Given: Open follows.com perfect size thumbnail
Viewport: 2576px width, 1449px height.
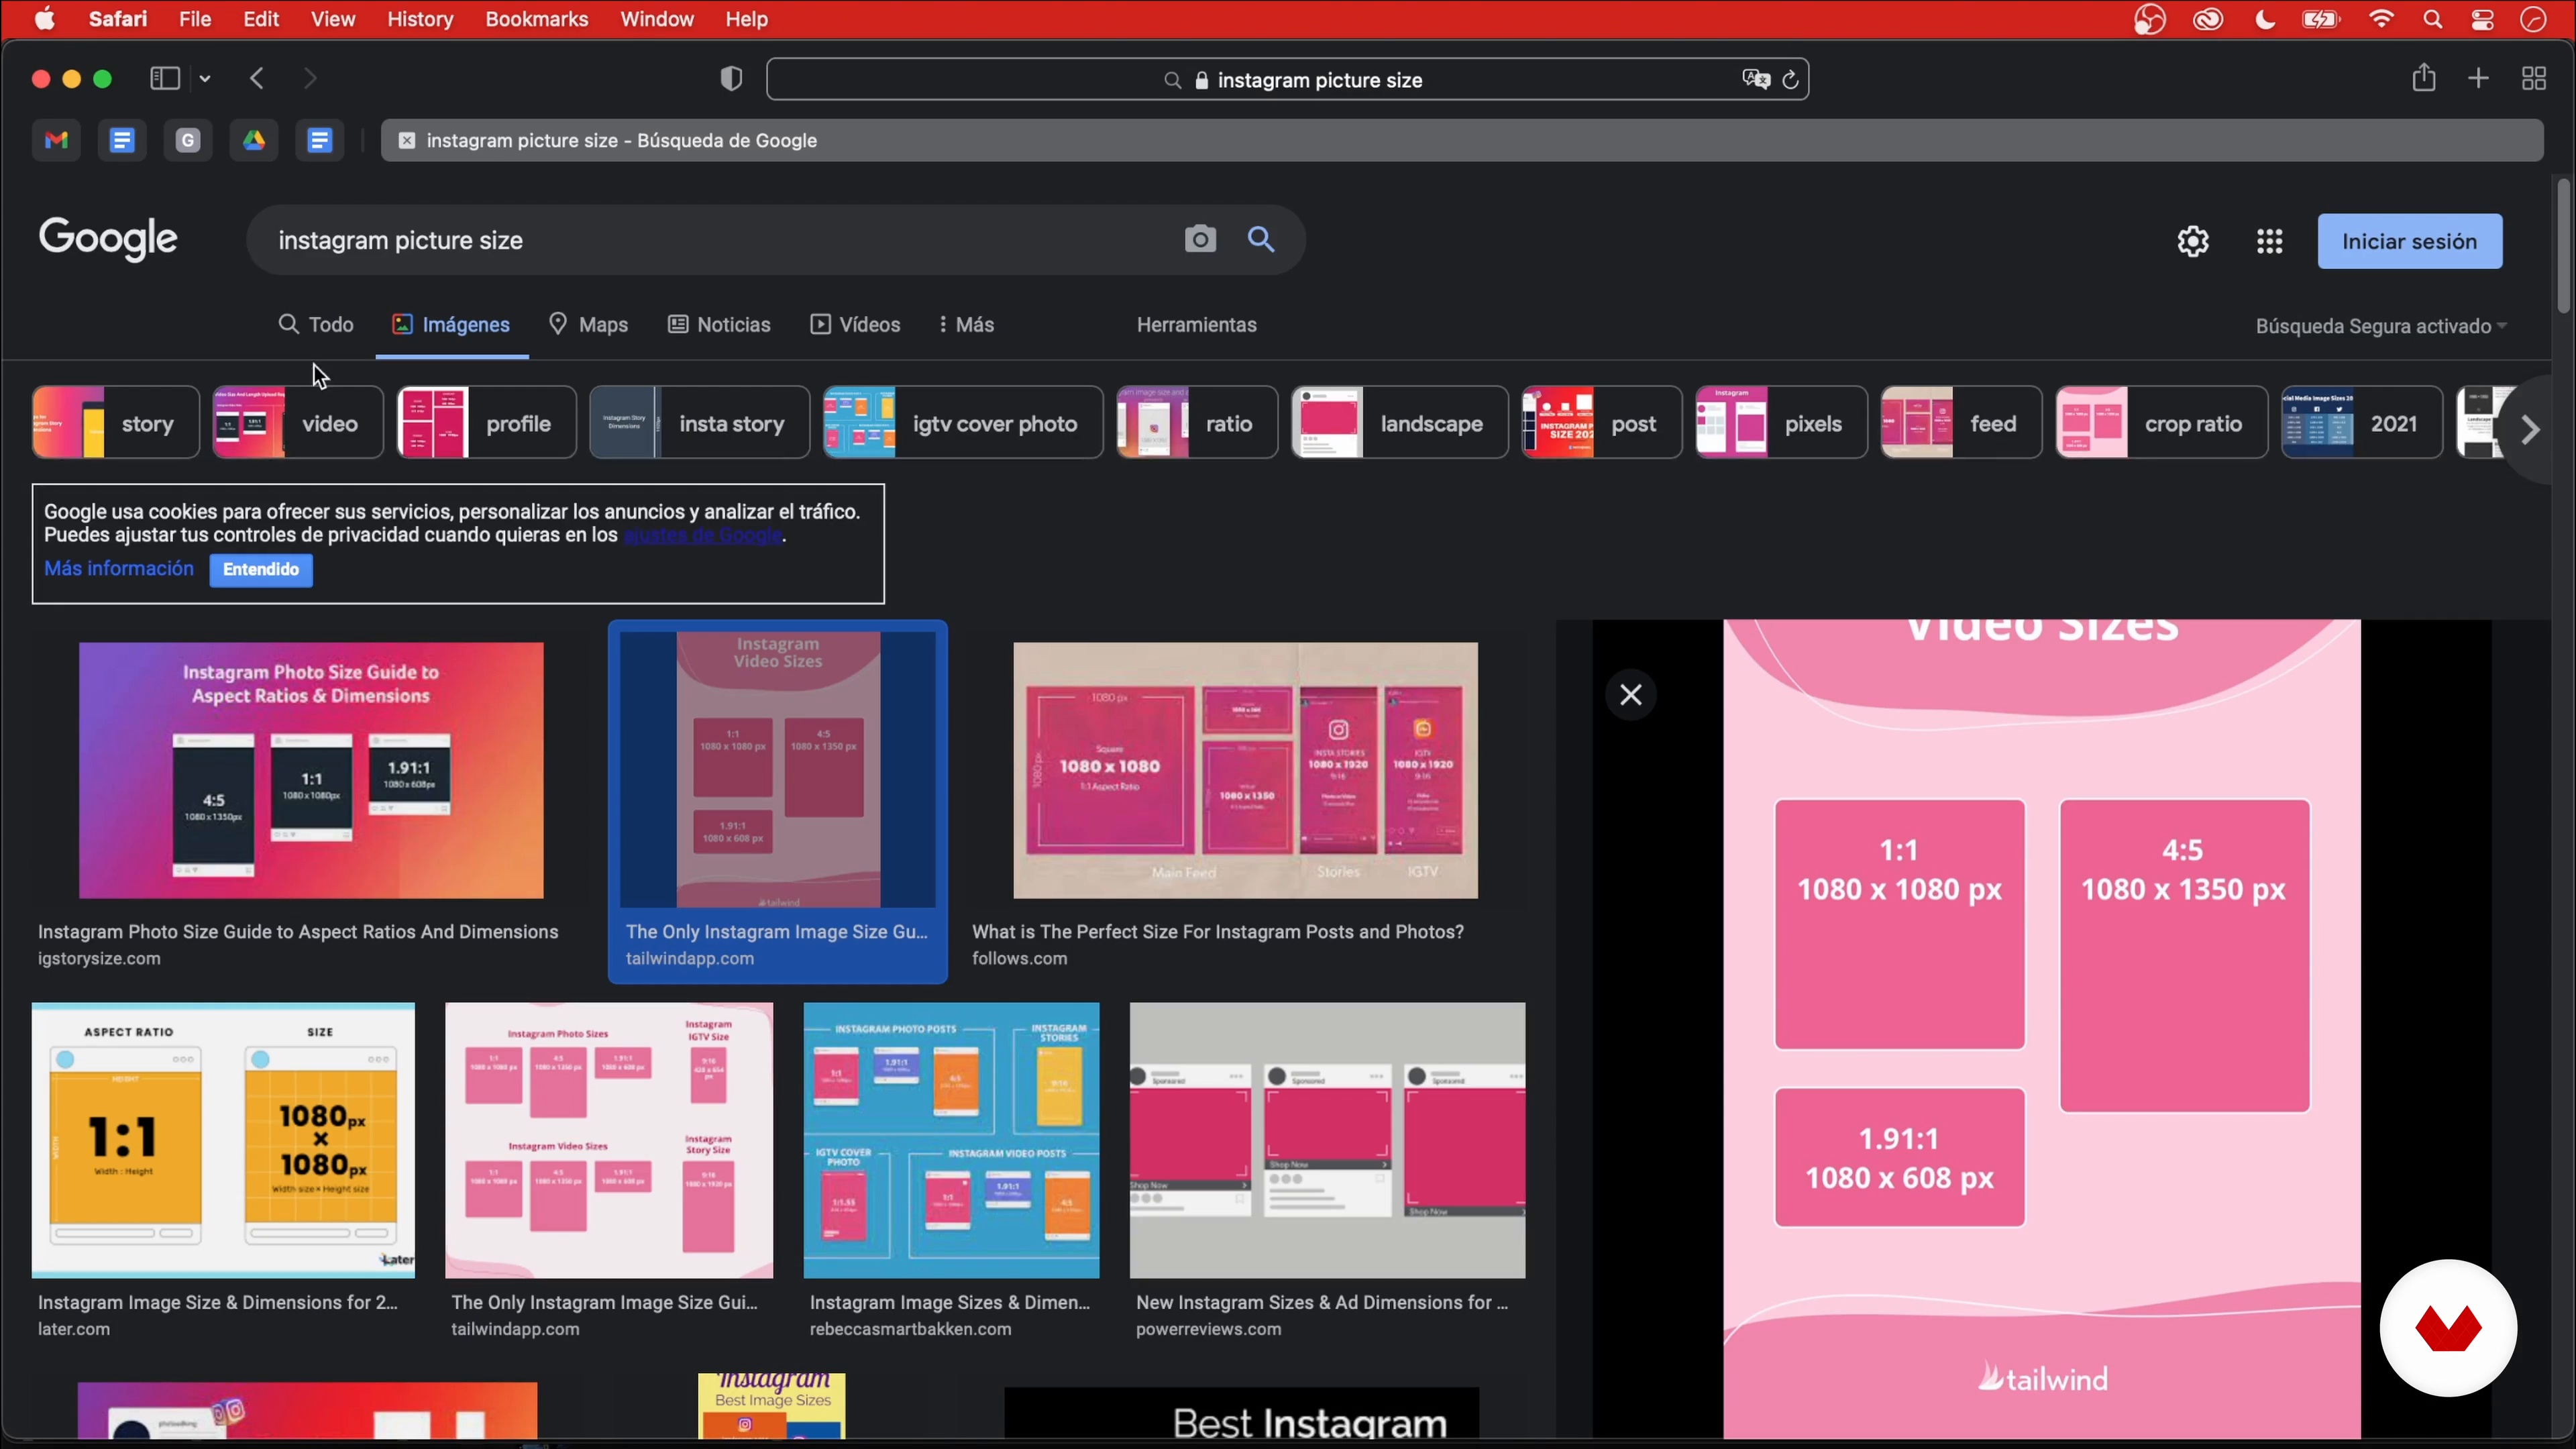Looking at the screenshot, I should coord(1245,771).
